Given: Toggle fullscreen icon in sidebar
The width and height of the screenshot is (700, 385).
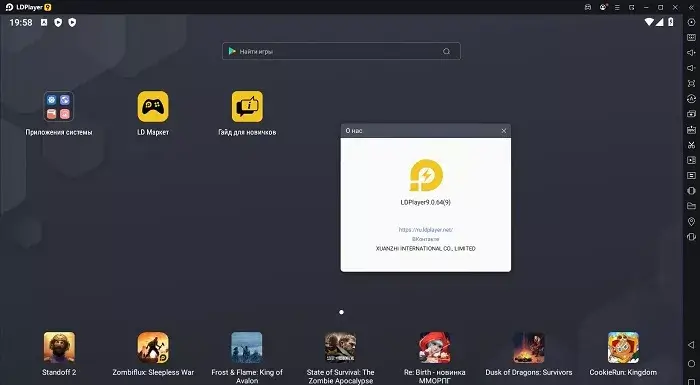Looking at the screenshot, I should [692, 84].
